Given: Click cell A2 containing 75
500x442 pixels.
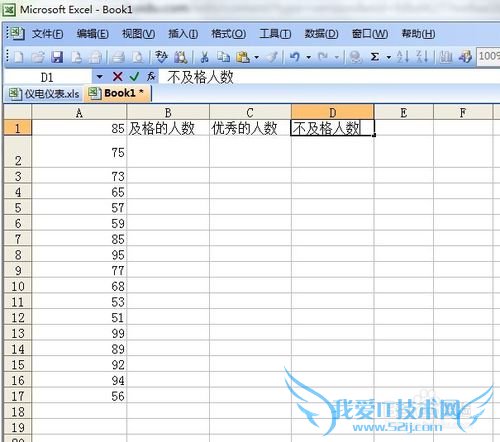Looking at the screenshot, I should point(79,152).
